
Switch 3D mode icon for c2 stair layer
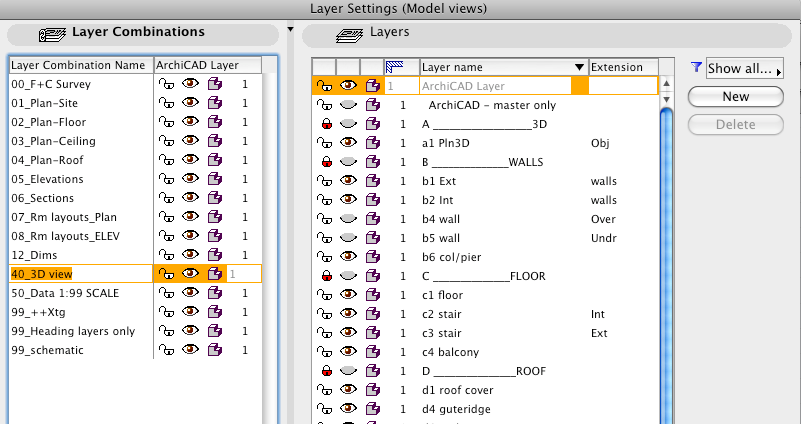click(373, 314)
